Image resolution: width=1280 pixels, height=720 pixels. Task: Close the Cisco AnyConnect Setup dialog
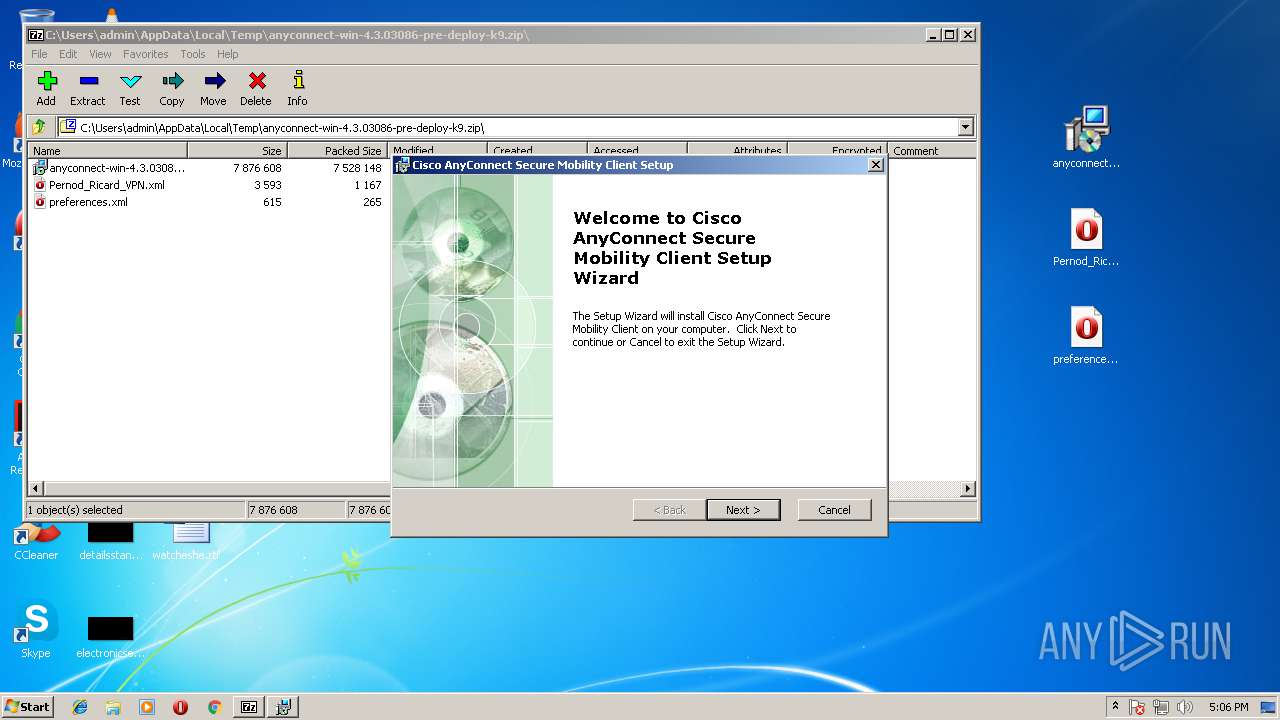point(875,165)
